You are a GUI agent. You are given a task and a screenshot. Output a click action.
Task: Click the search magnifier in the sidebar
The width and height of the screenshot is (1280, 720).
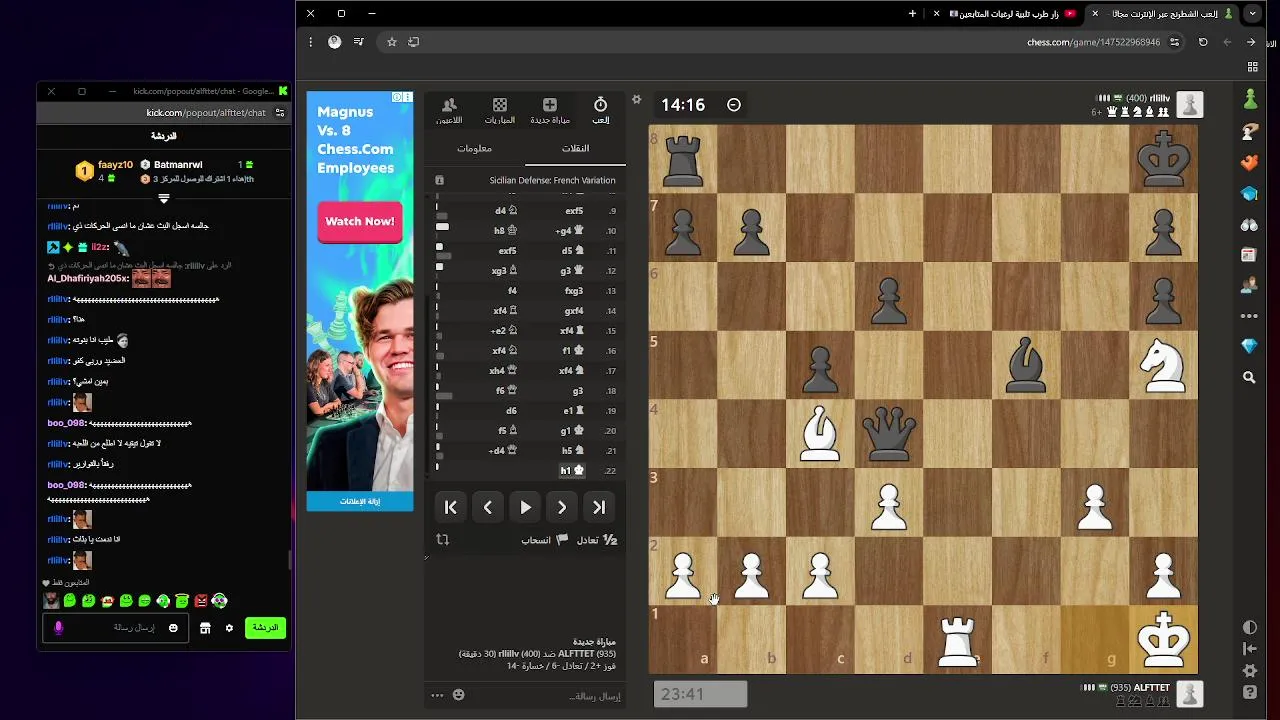tap(1250, 377)
